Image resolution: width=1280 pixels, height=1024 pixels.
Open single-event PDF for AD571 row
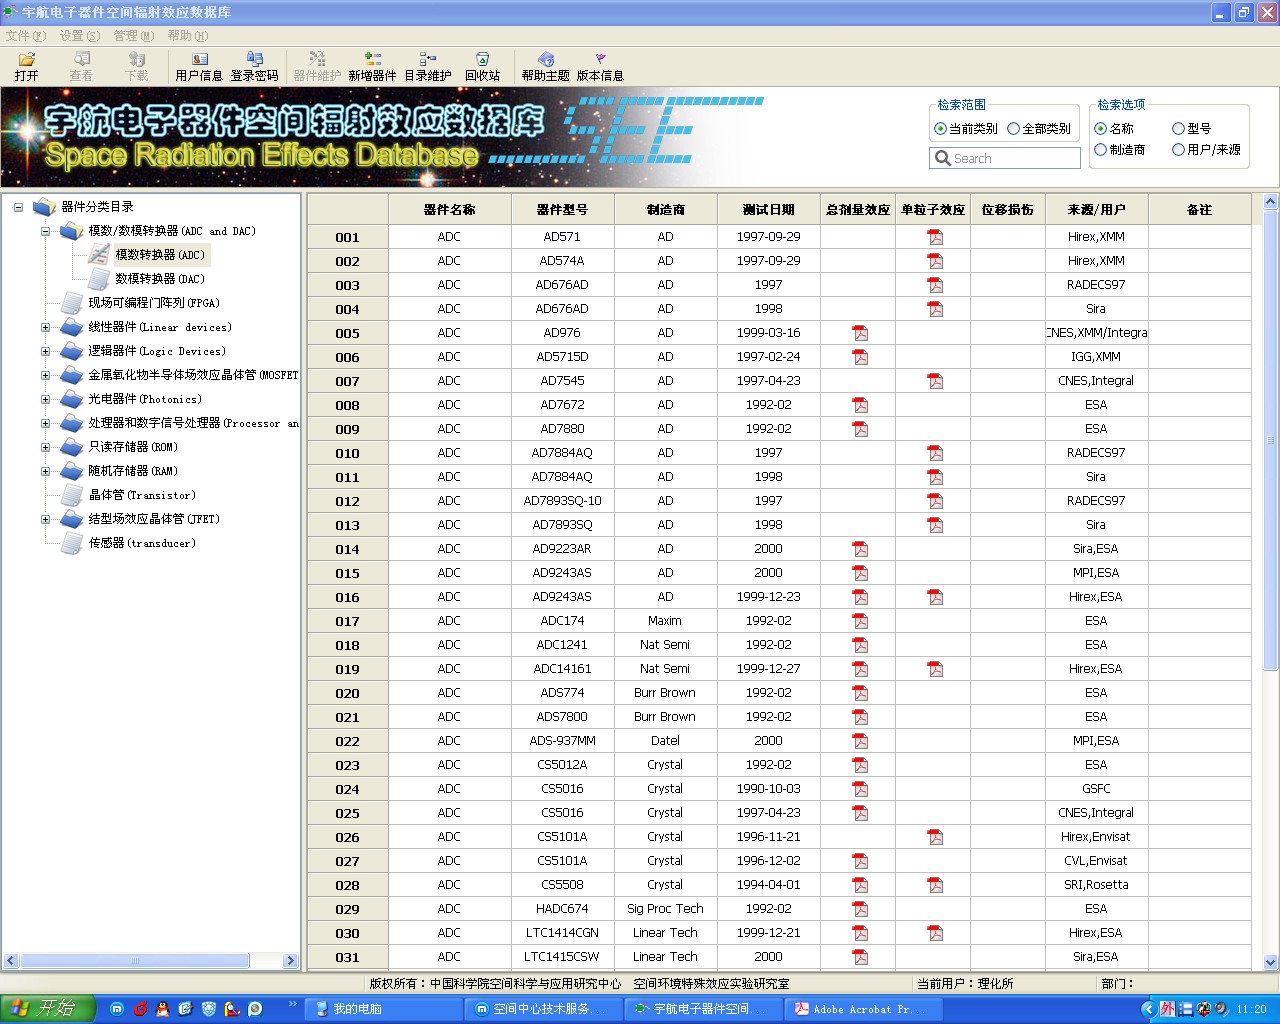pyautogui.click(x=935, y=237)
